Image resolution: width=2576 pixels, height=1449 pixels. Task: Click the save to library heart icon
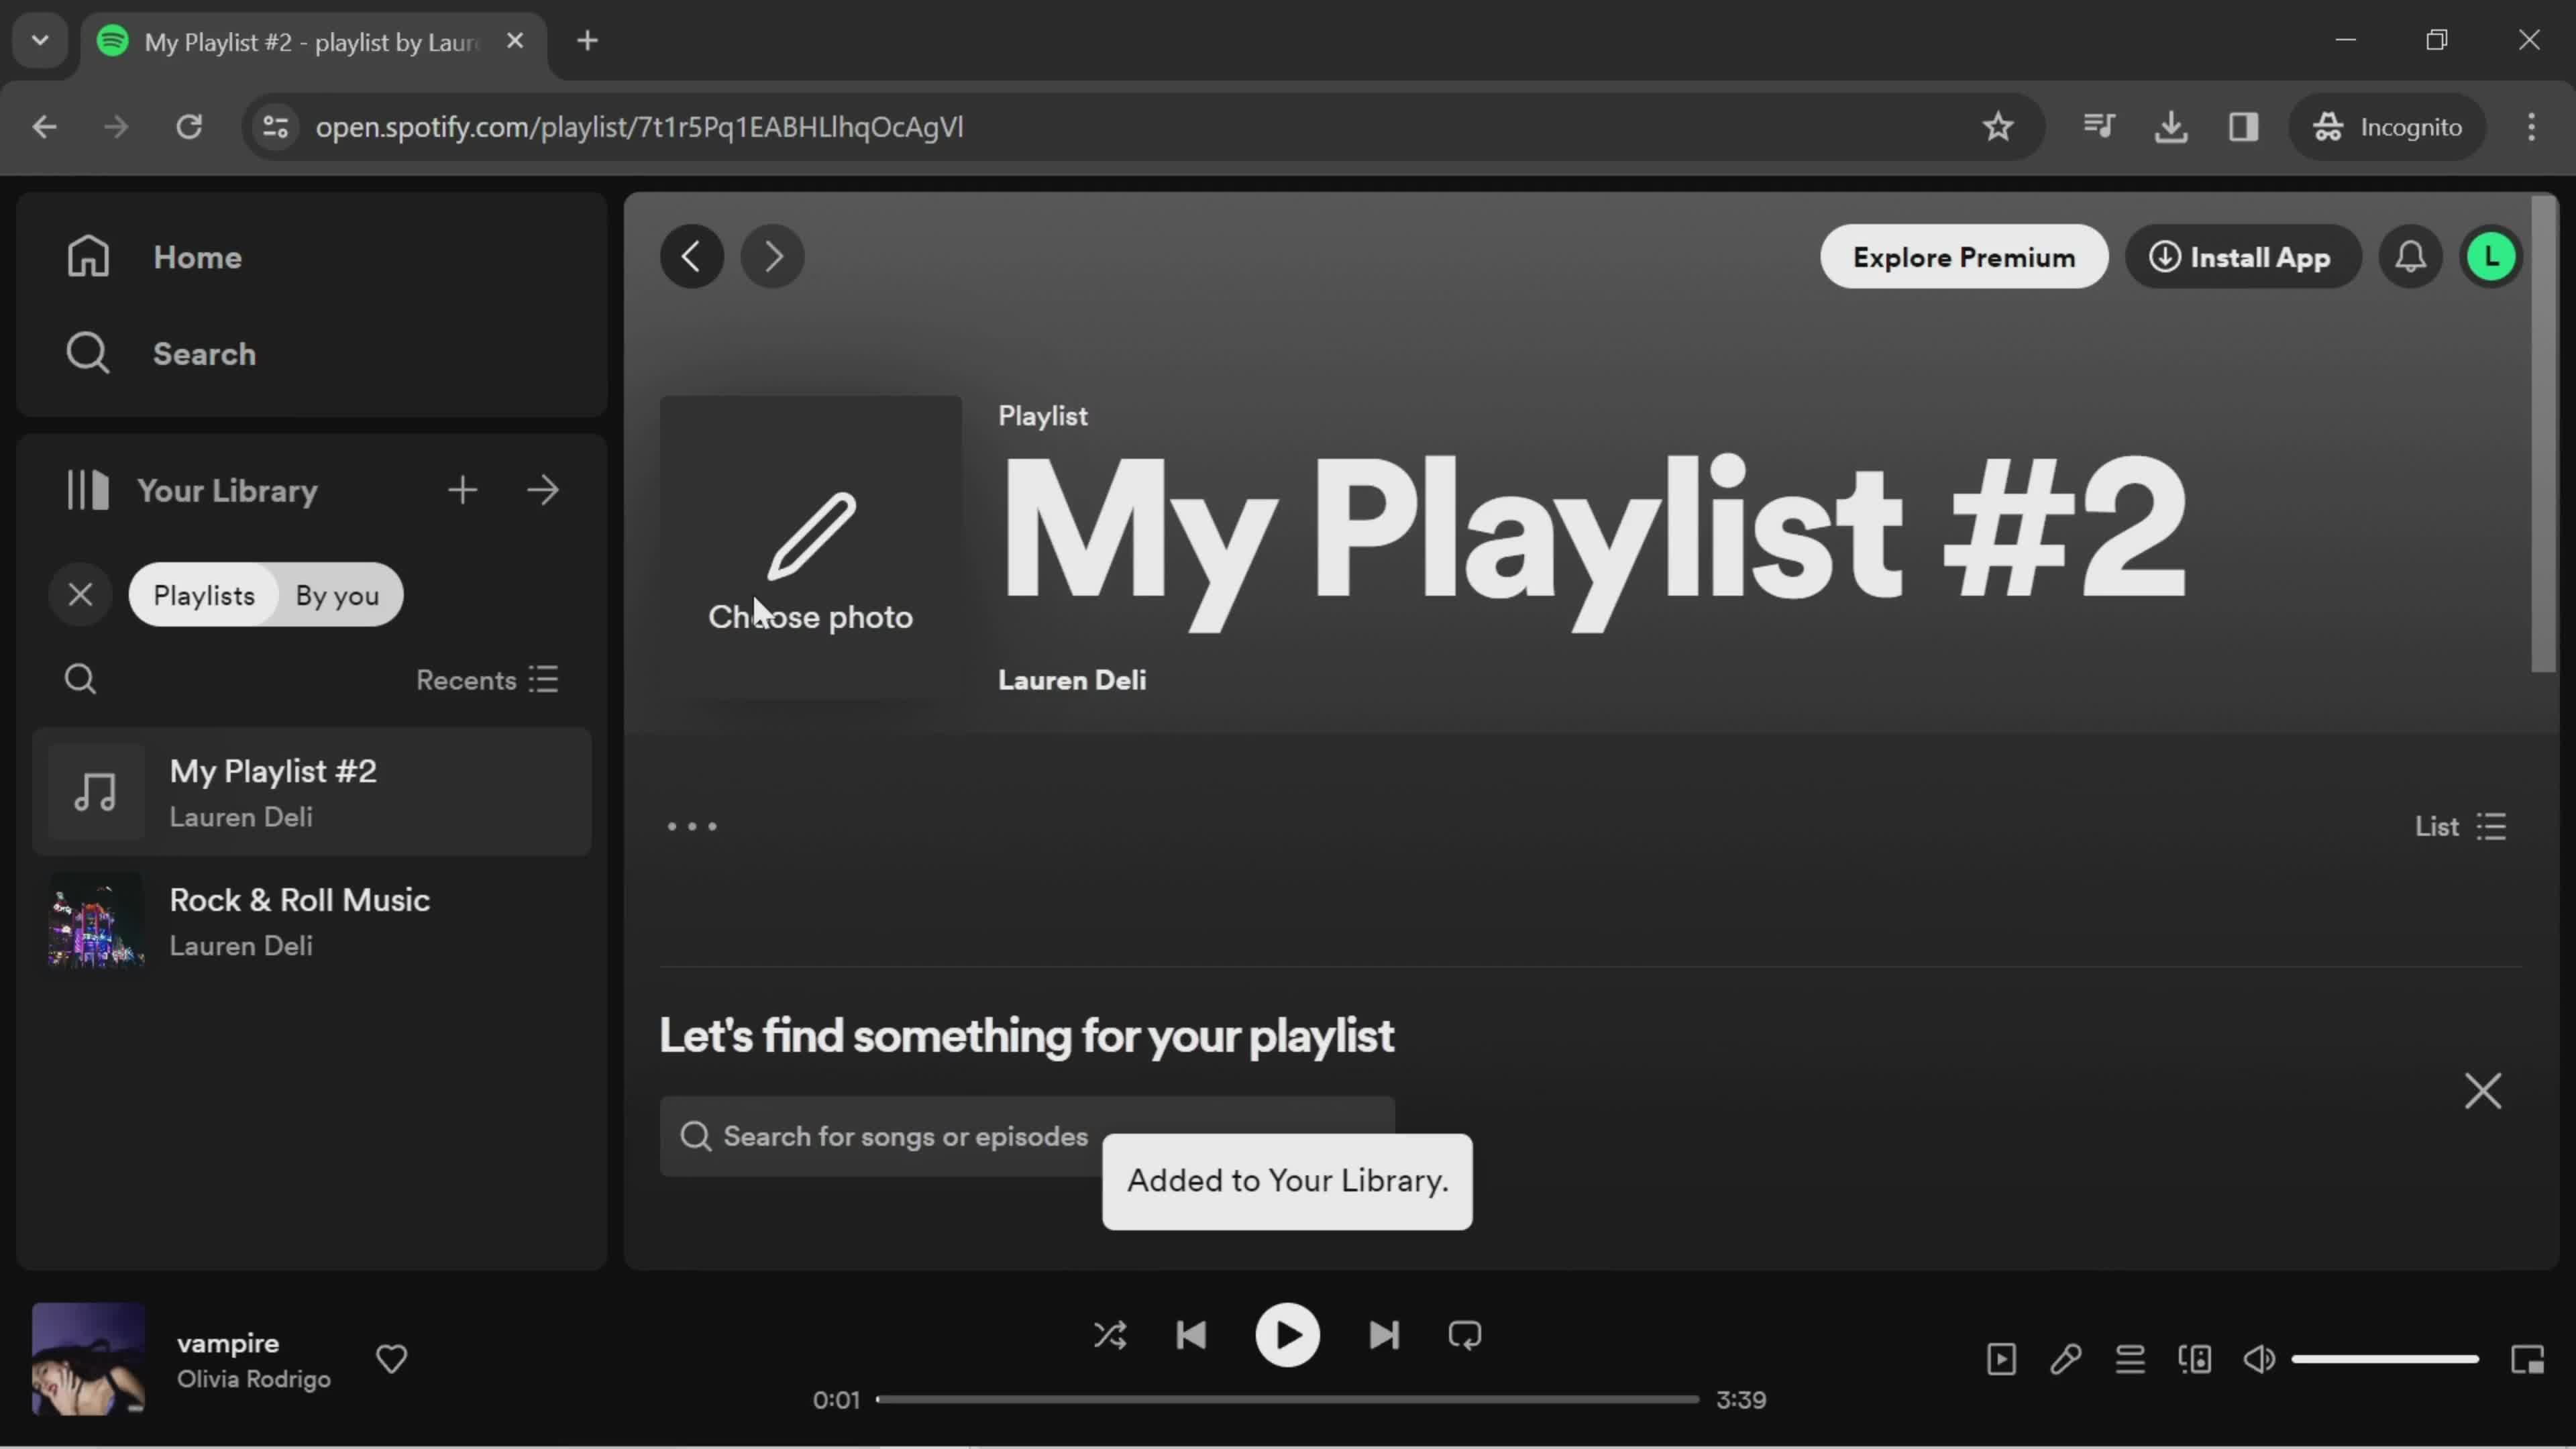coord(391,1358)
